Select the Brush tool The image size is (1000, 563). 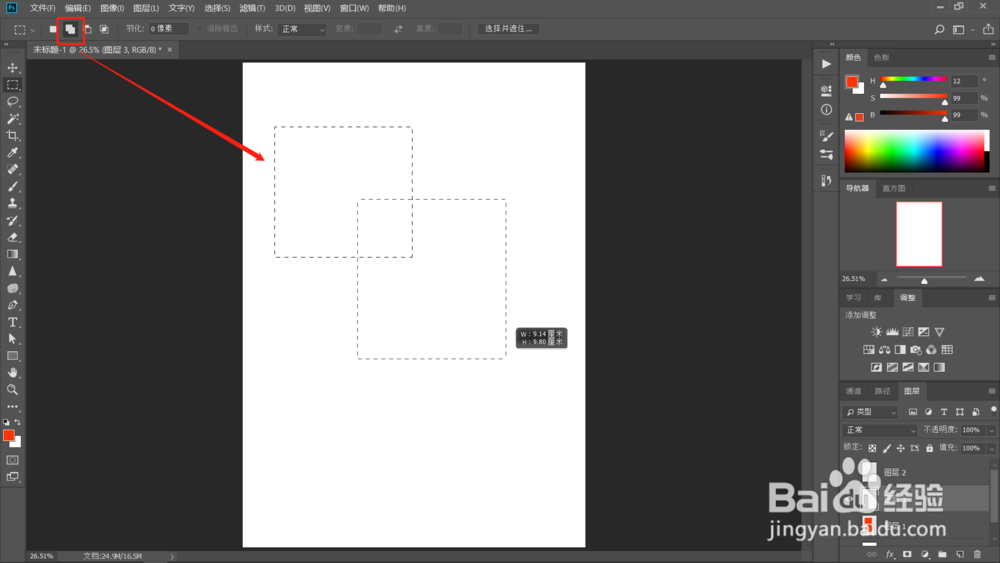(12, 187)
